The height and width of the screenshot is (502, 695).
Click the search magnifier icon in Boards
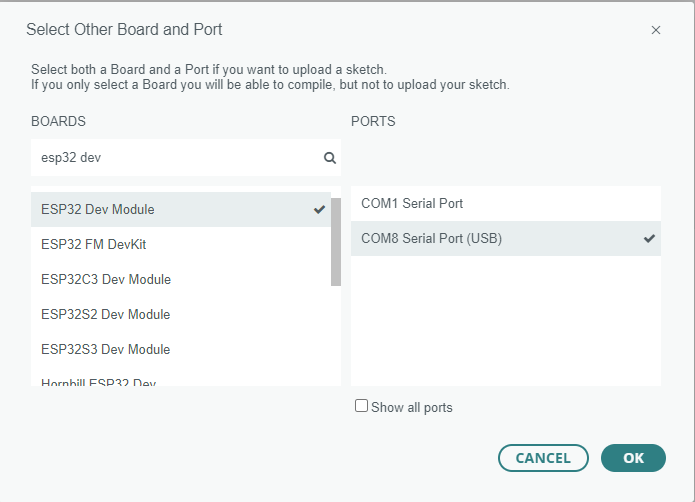pos(330,158)
